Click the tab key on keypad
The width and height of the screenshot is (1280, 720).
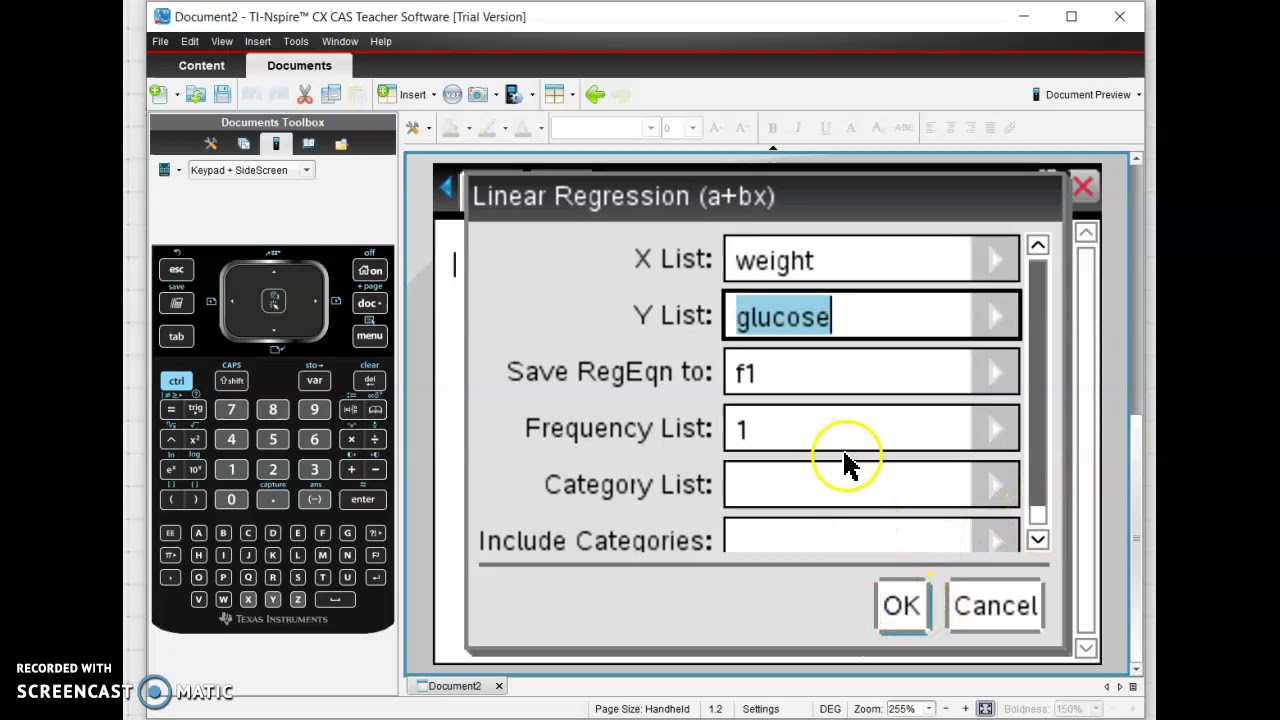coord(176,336)
